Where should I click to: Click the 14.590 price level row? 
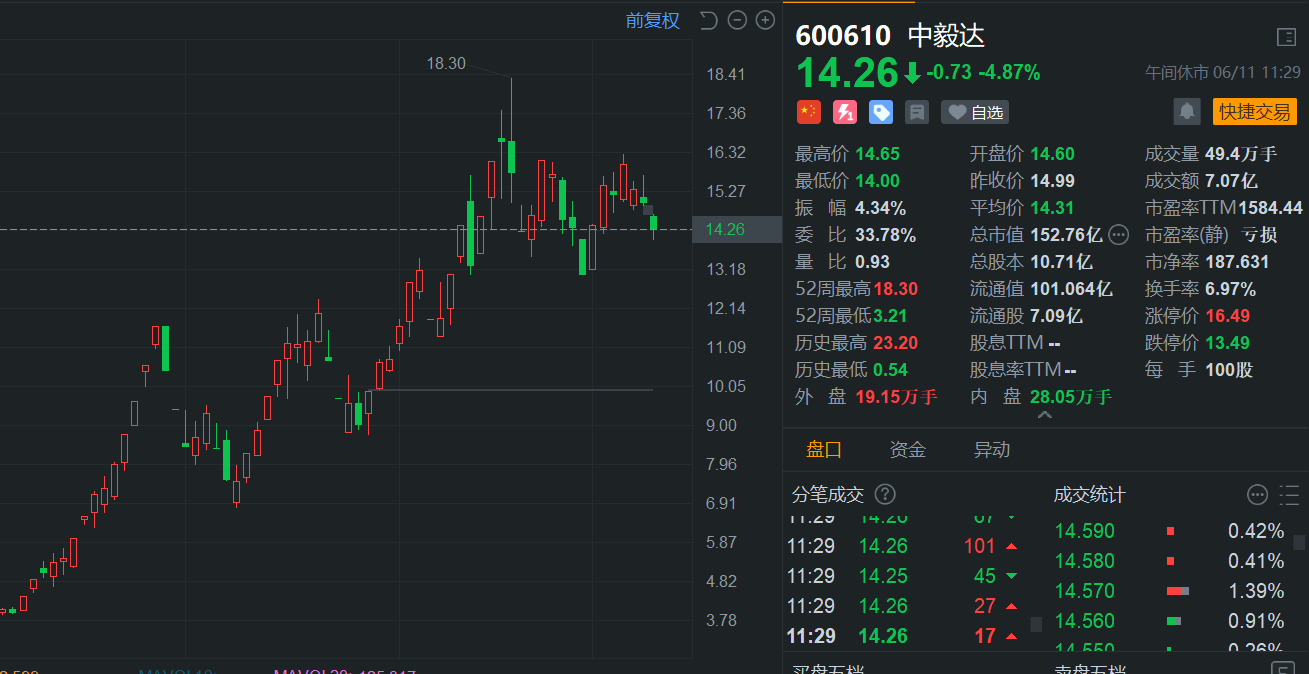[x=1170, y=531]
